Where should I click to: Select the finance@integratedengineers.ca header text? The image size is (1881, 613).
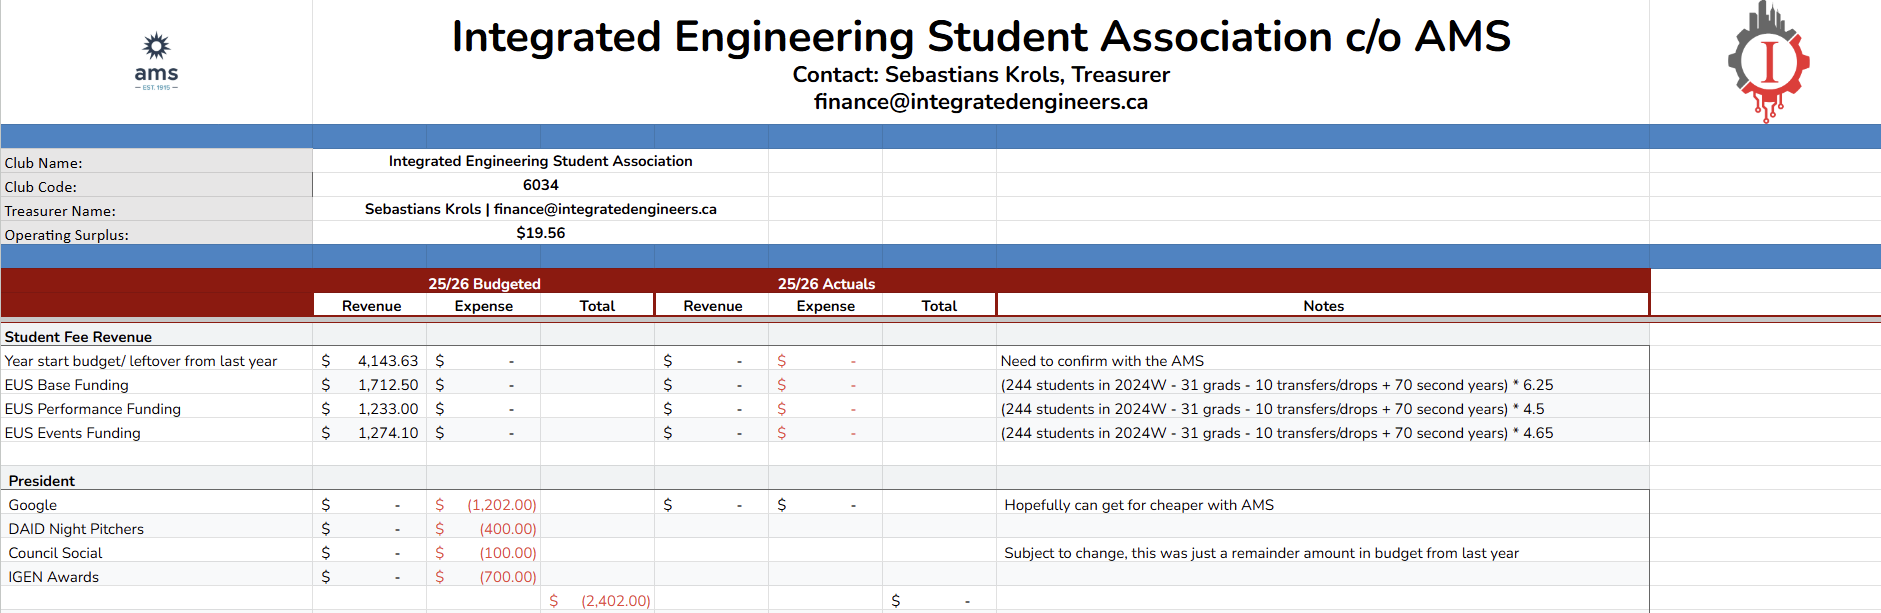tap(980, 102)
